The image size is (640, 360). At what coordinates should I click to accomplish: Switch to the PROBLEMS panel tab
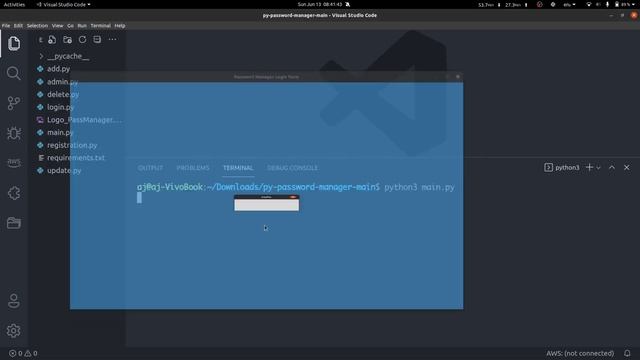(x=193, y=168)
